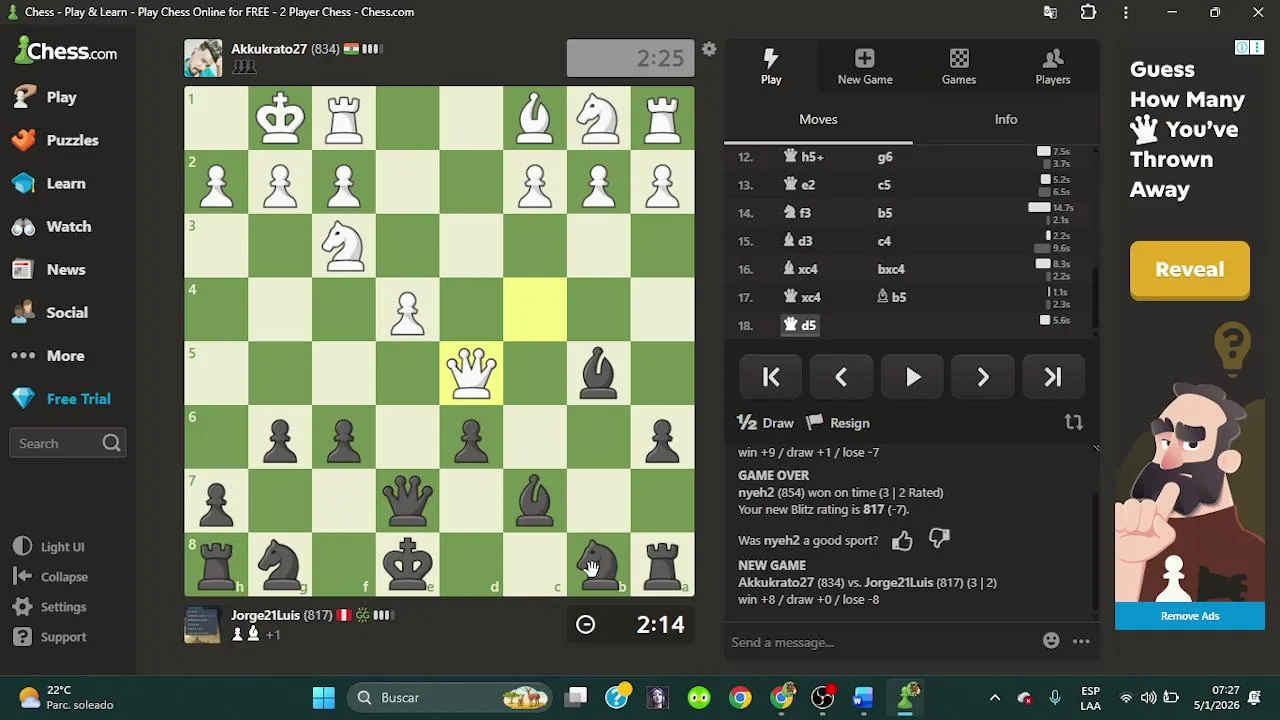This screenshot has width=1280, height=720.
Task: Select the white queen on the board
Action: point(471,373)
